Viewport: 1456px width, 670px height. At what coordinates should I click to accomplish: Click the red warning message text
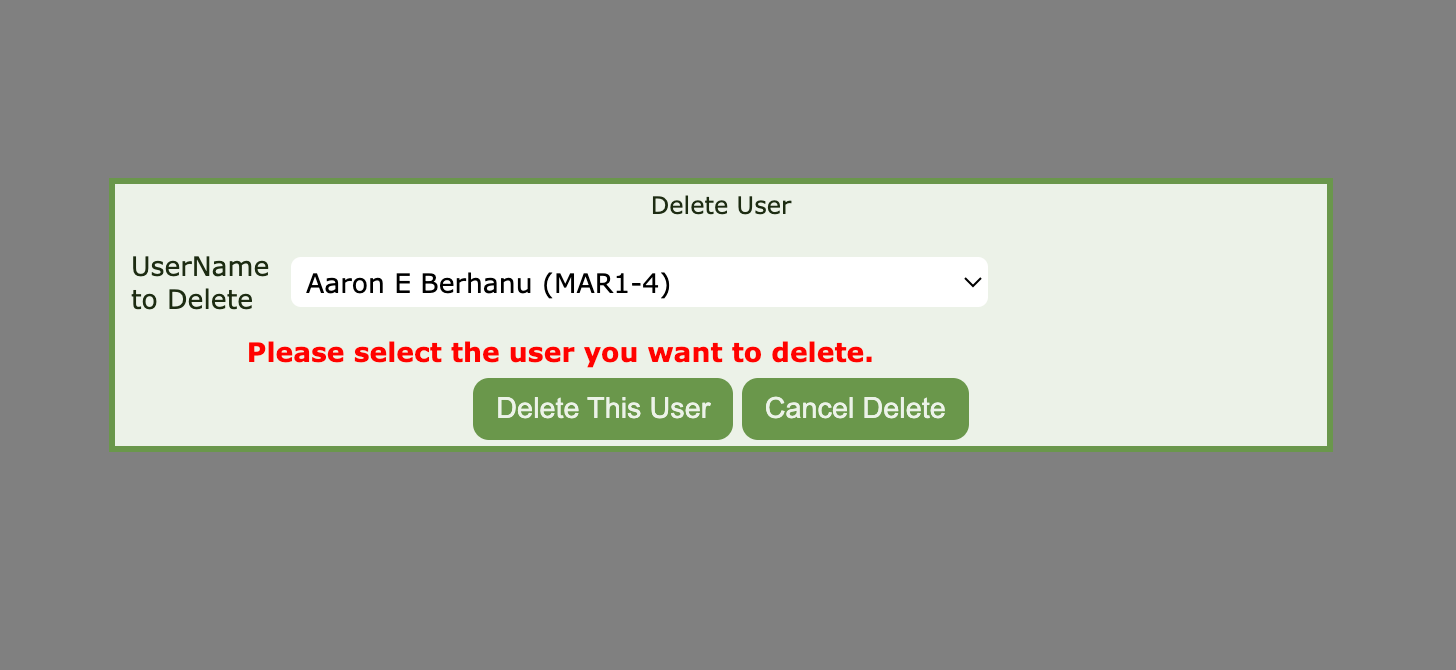click(560, 353)
